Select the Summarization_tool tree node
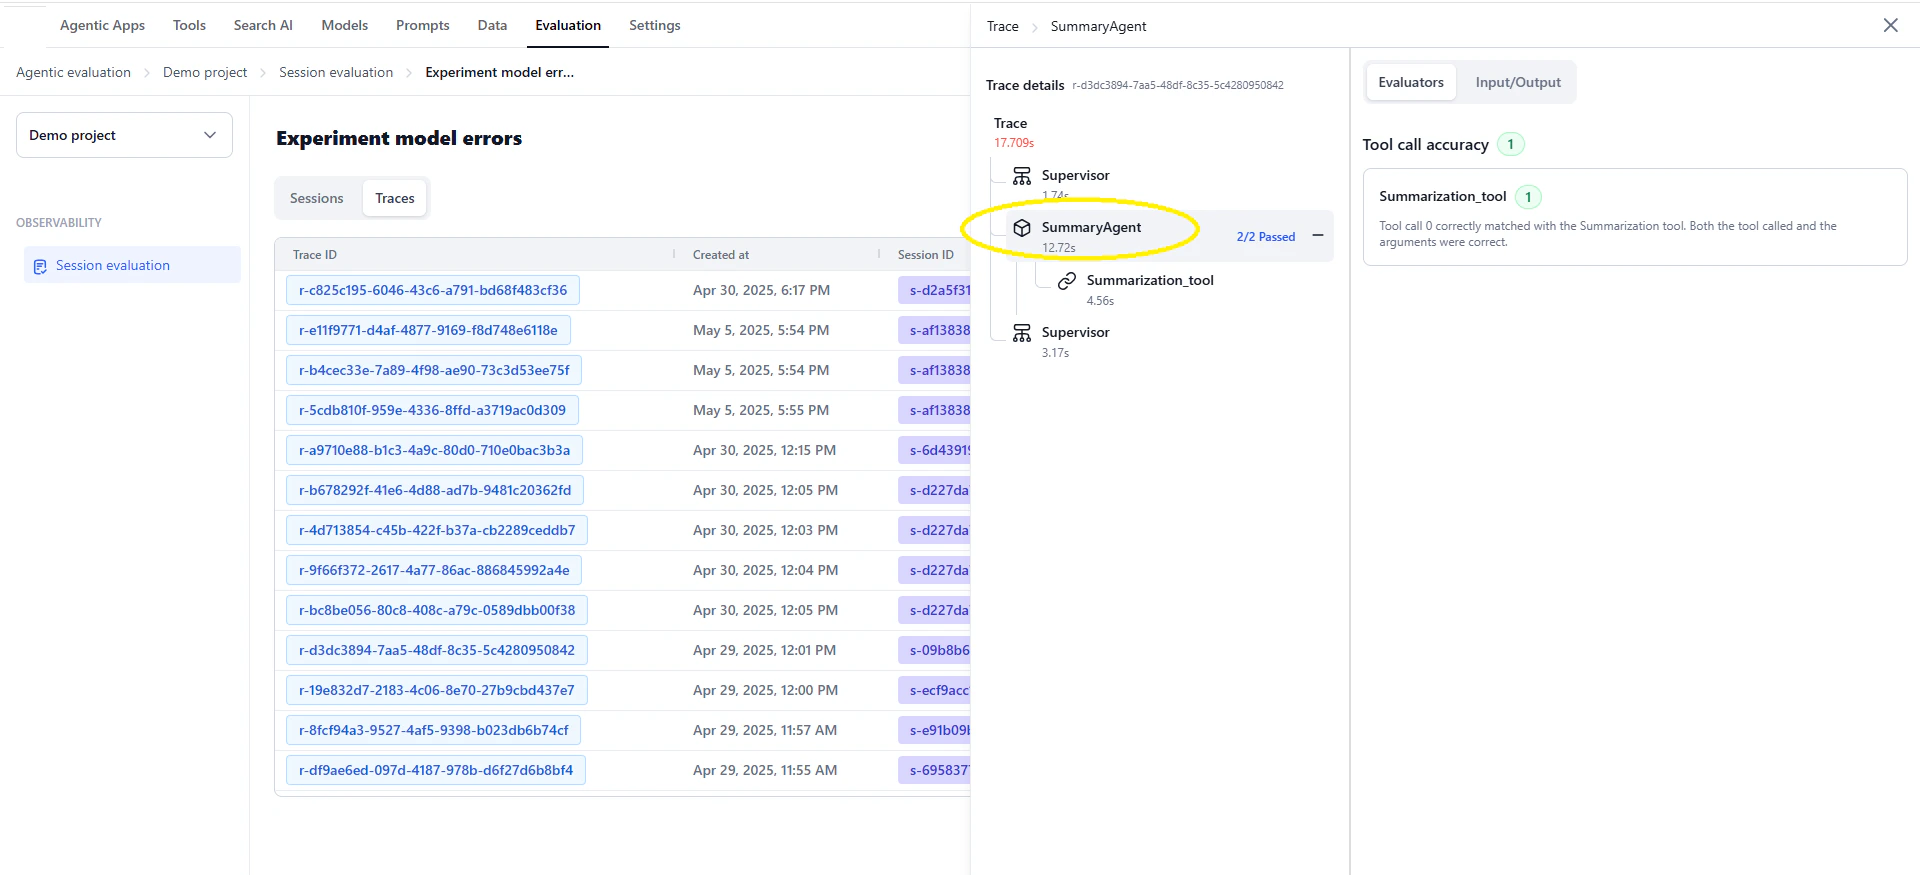Viewport: 1920px width, 875px height. (1150, 289)
